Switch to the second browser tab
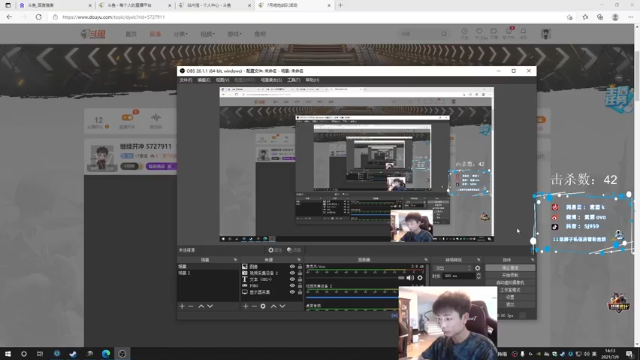The image size is (640, 360). pyautogui.click(x=135, y=5)
